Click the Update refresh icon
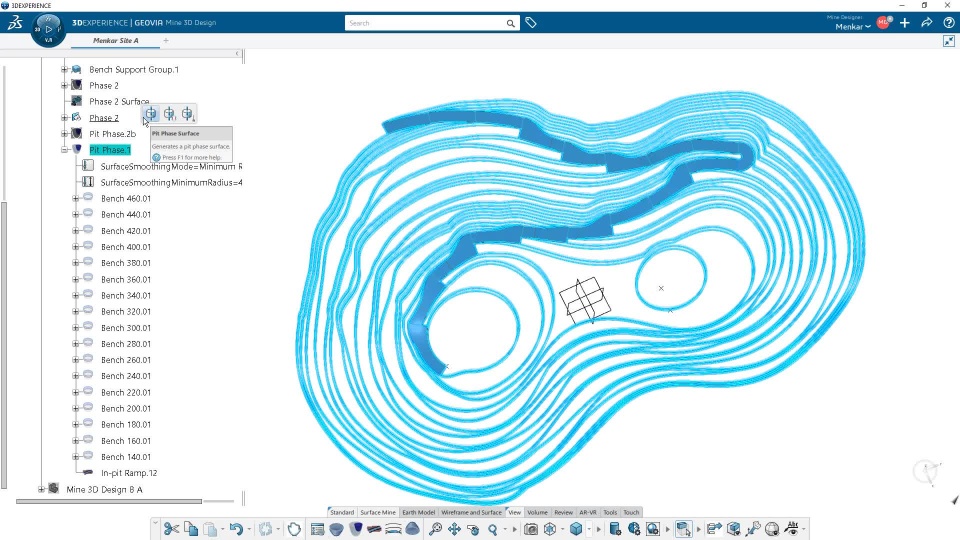 tap(266, 529)
